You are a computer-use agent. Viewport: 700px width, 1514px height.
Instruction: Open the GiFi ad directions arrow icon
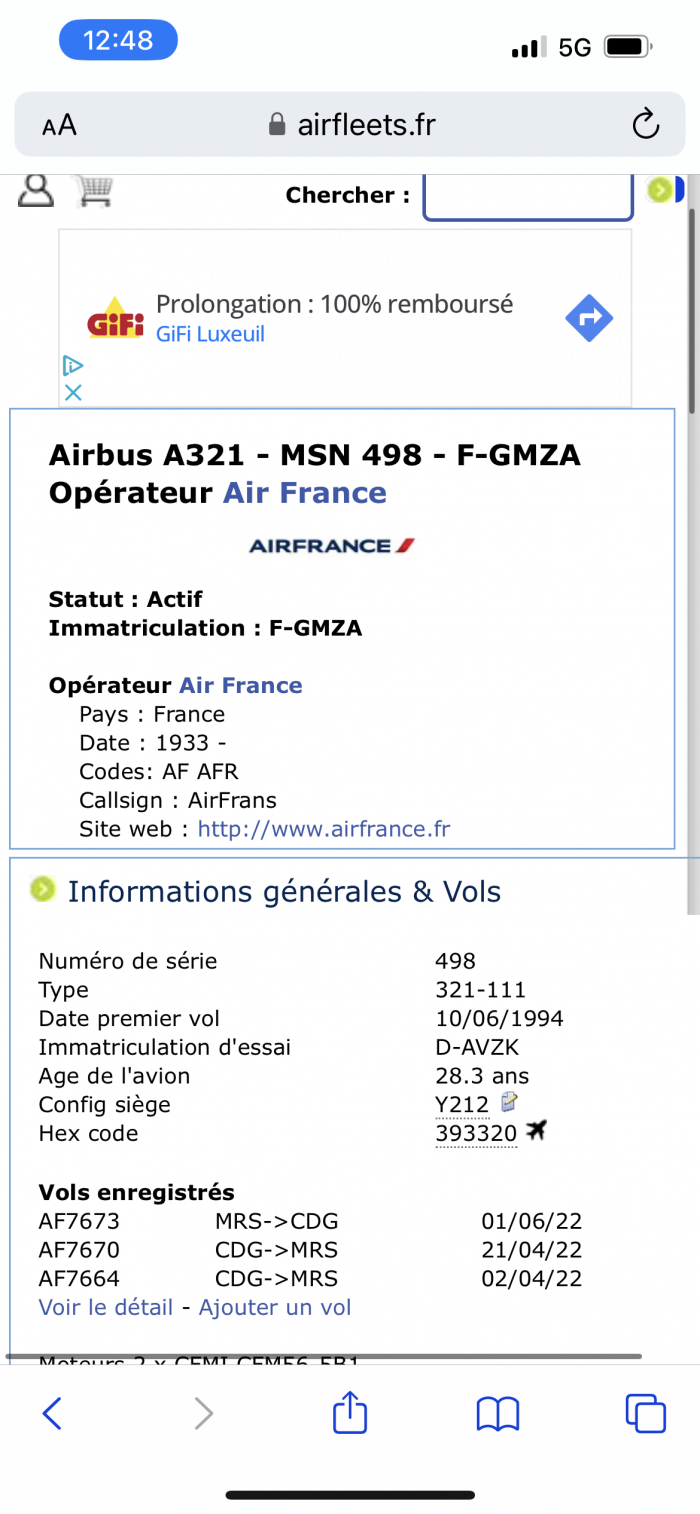click(x=589, y=319)
